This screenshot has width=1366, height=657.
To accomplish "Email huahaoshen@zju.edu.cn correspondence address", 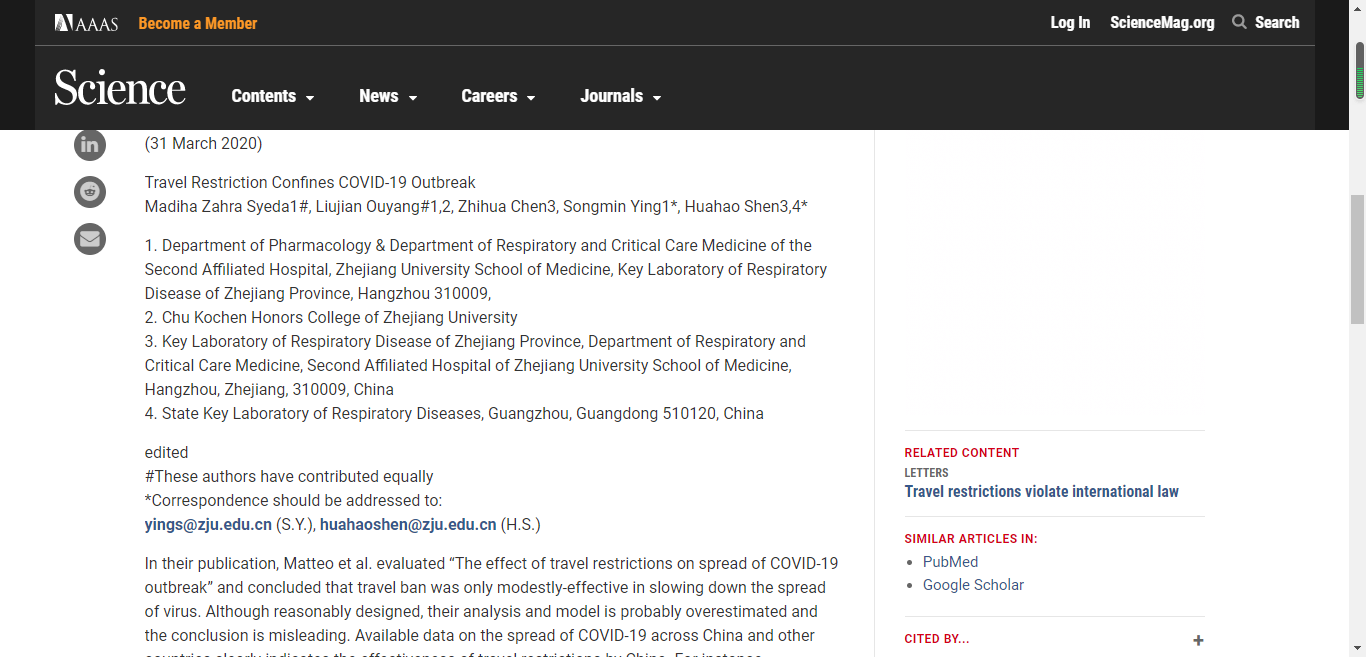I will (408, 524).
